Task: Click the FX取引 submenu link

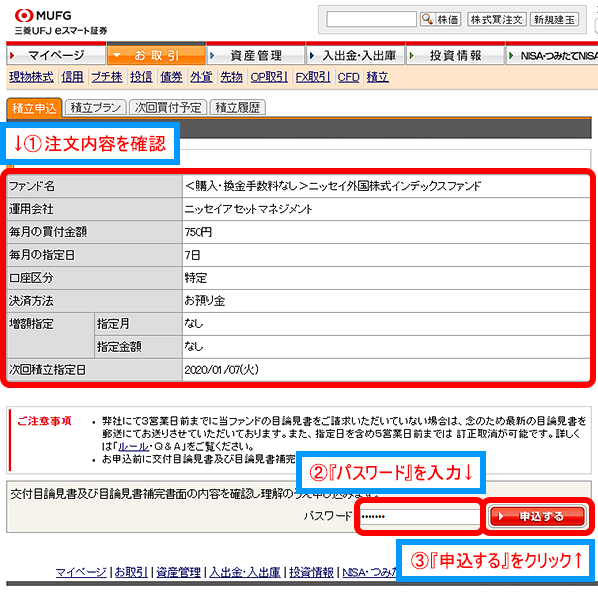Action: coord(313,77)
